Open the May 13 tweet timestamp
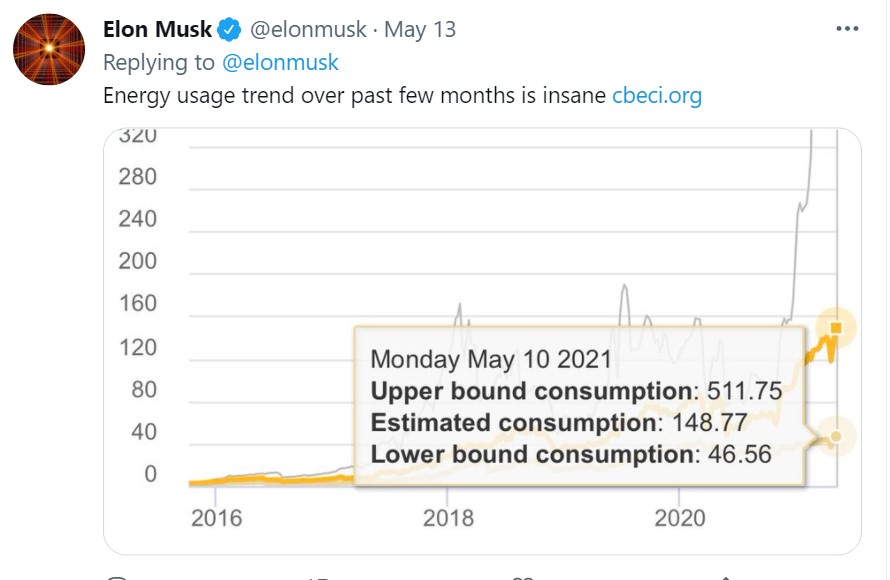Screen dimensions: 890x580 click(x=420, y=30)
